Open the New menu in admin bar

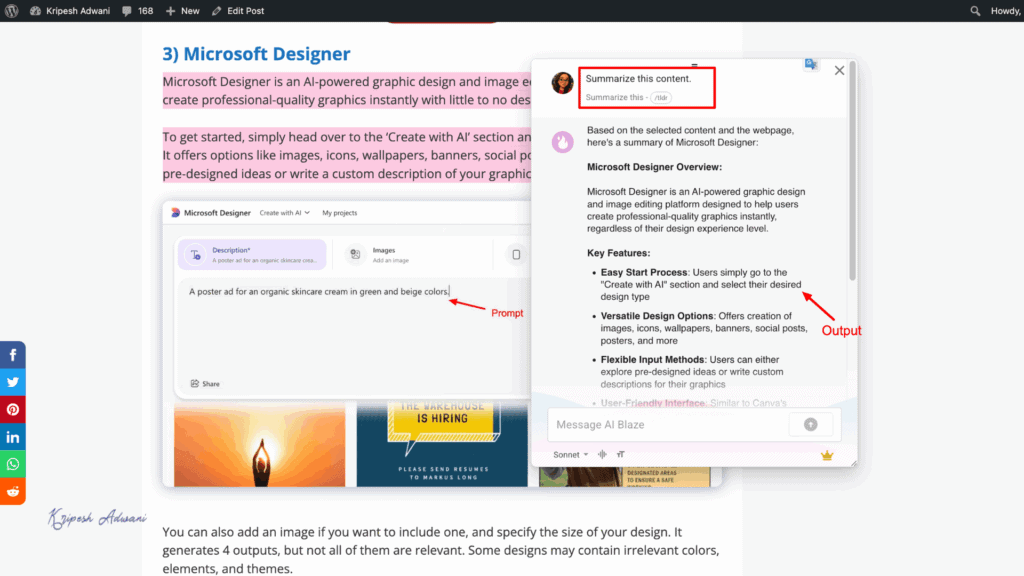(182, 10)
